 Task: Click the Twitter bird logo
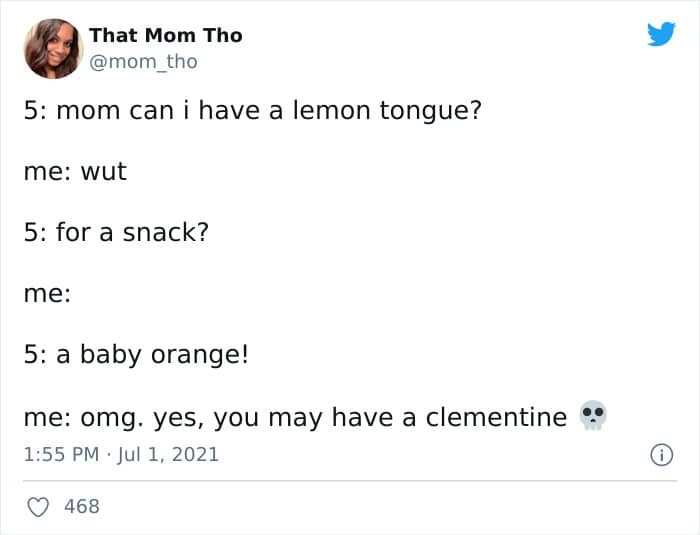point(661,34)
